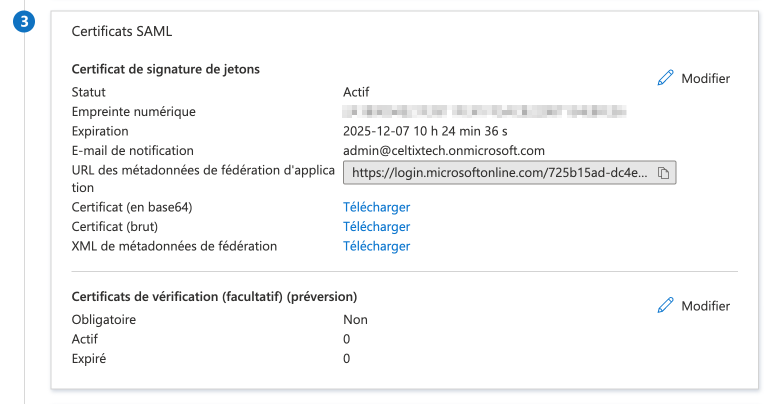Click the Obligatoire value Non

point(355,320)
